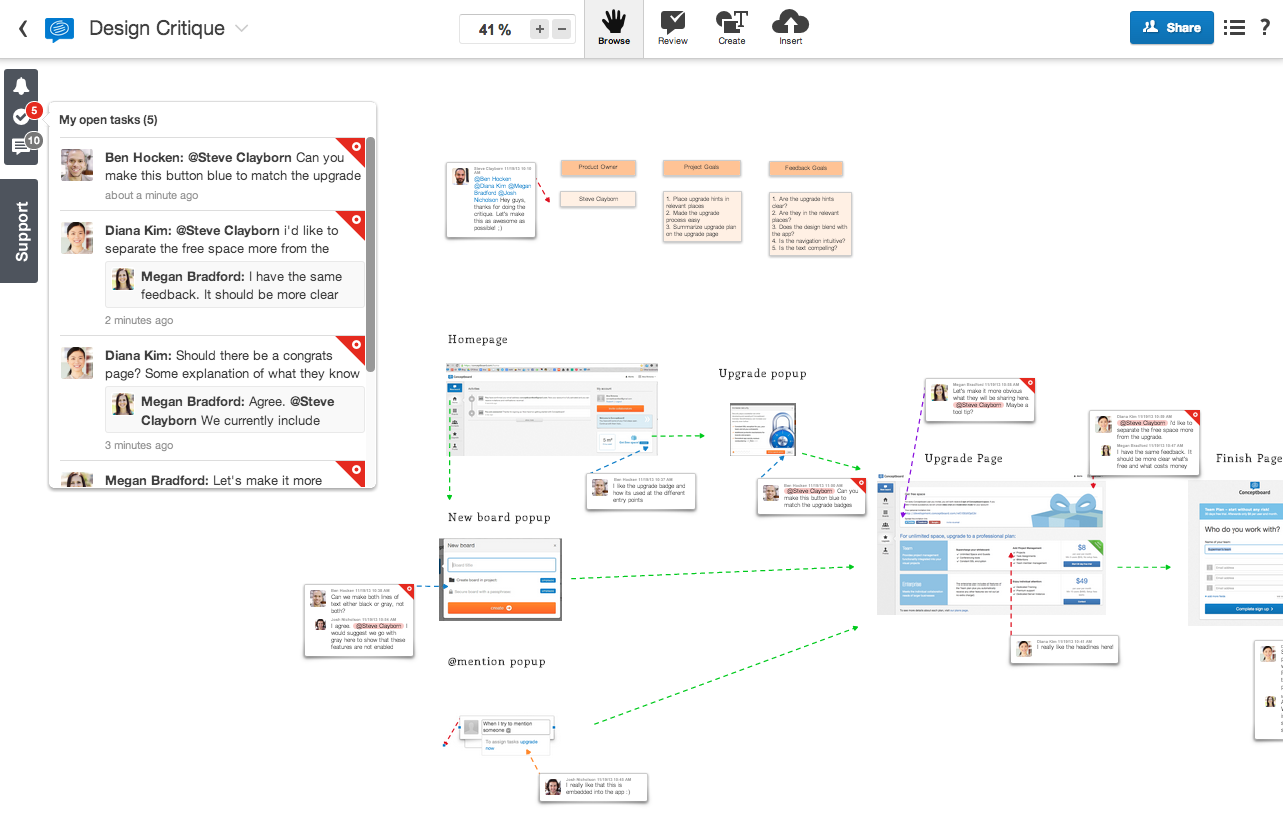1283x827 pixels.
Task: Click the 'Upgrade popup' section title text
Action: tap(762, 374)
